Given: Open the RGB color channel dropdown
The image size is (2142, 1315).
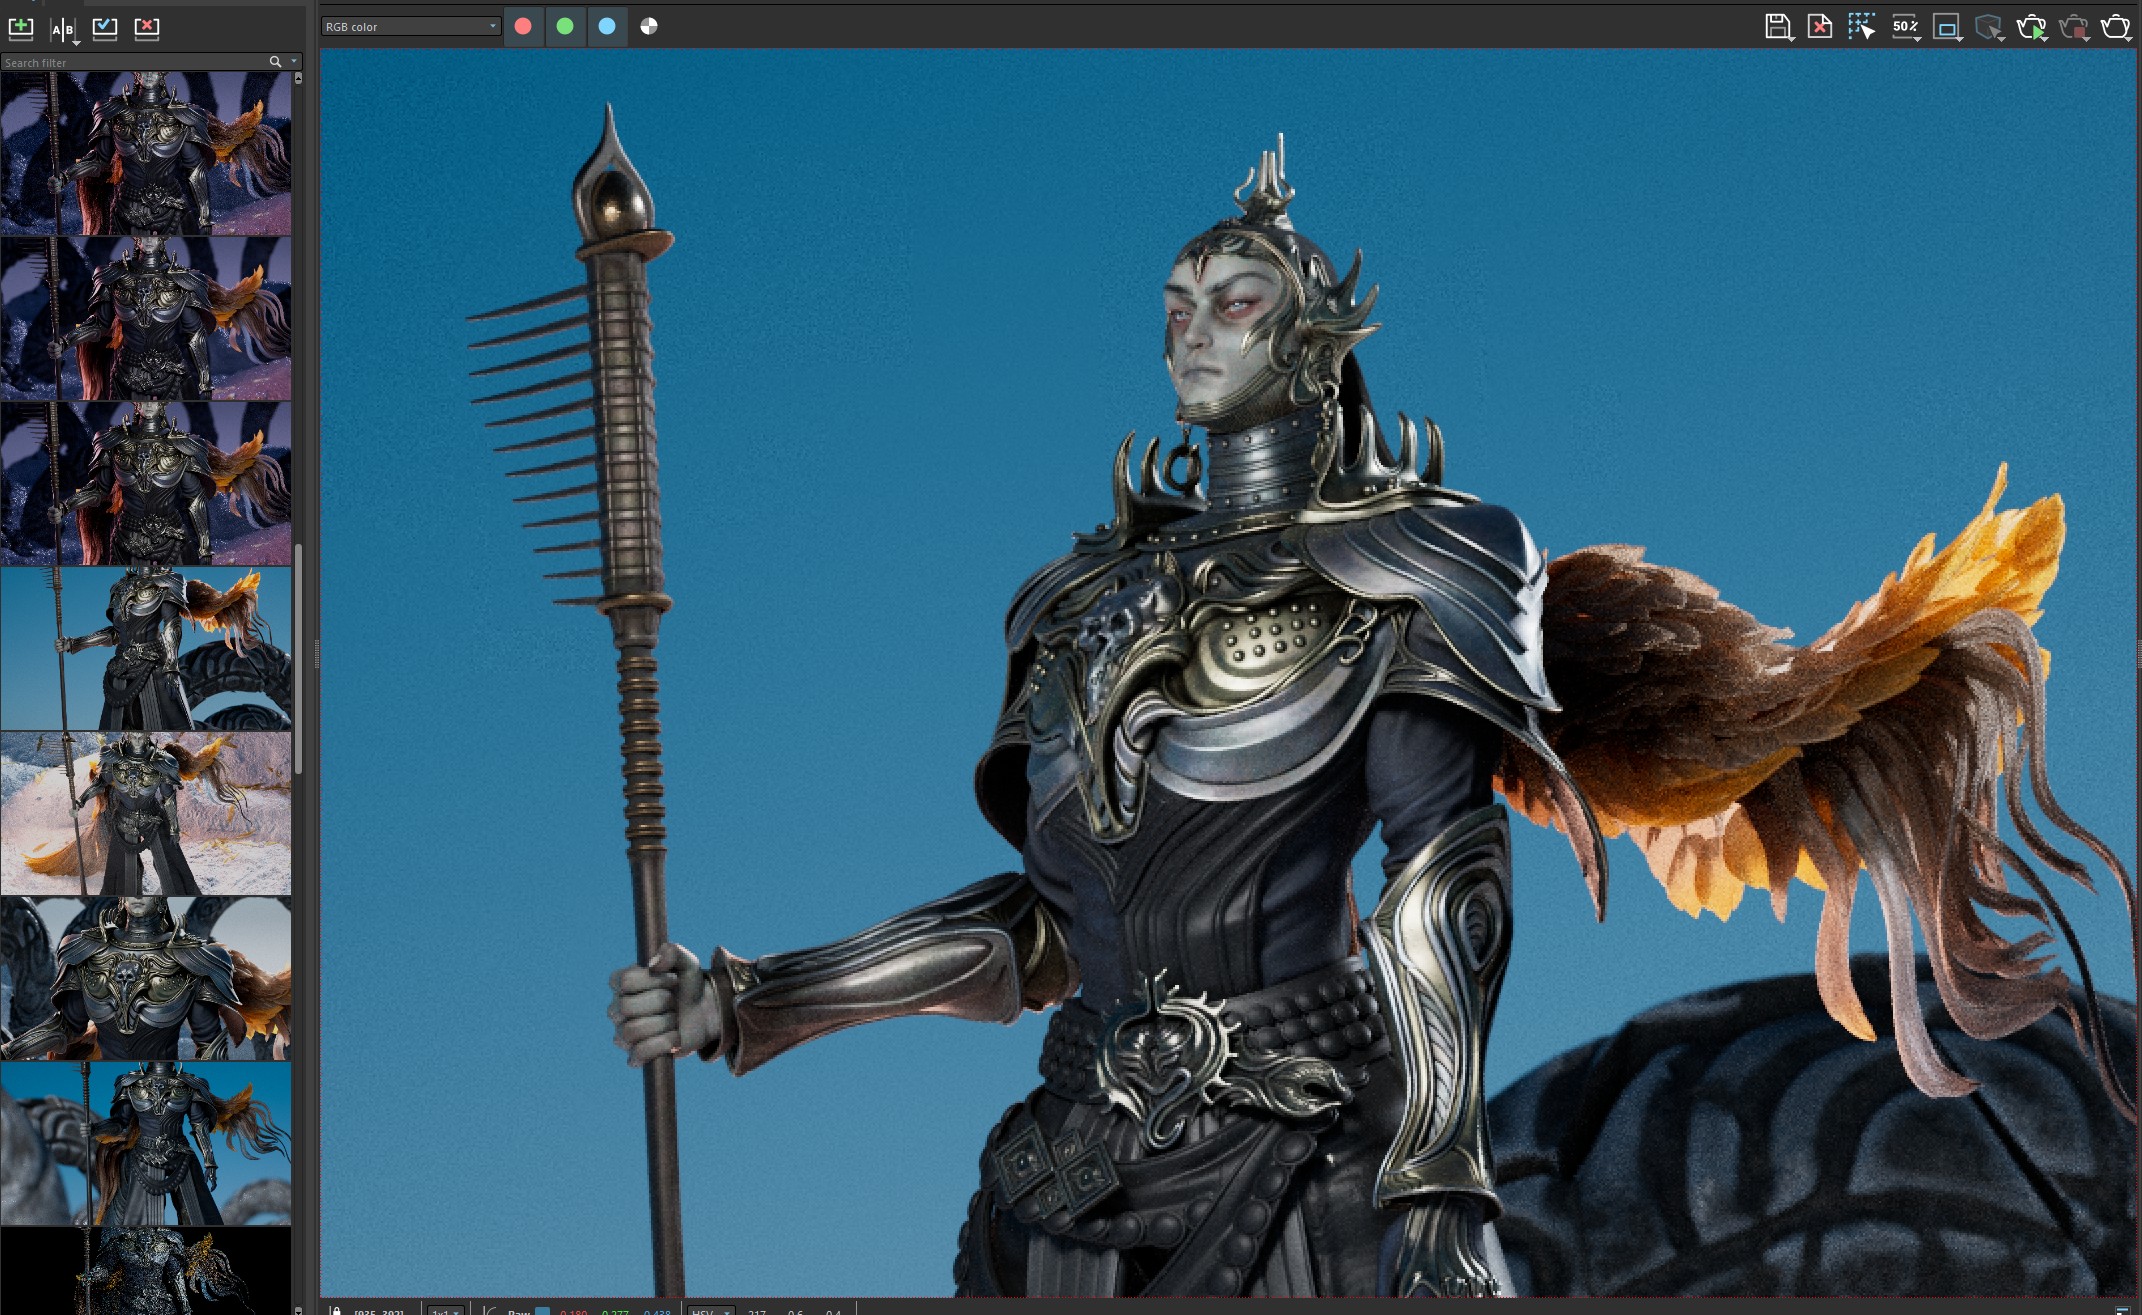Looking at the screenshot, I should tap(410, 27).
